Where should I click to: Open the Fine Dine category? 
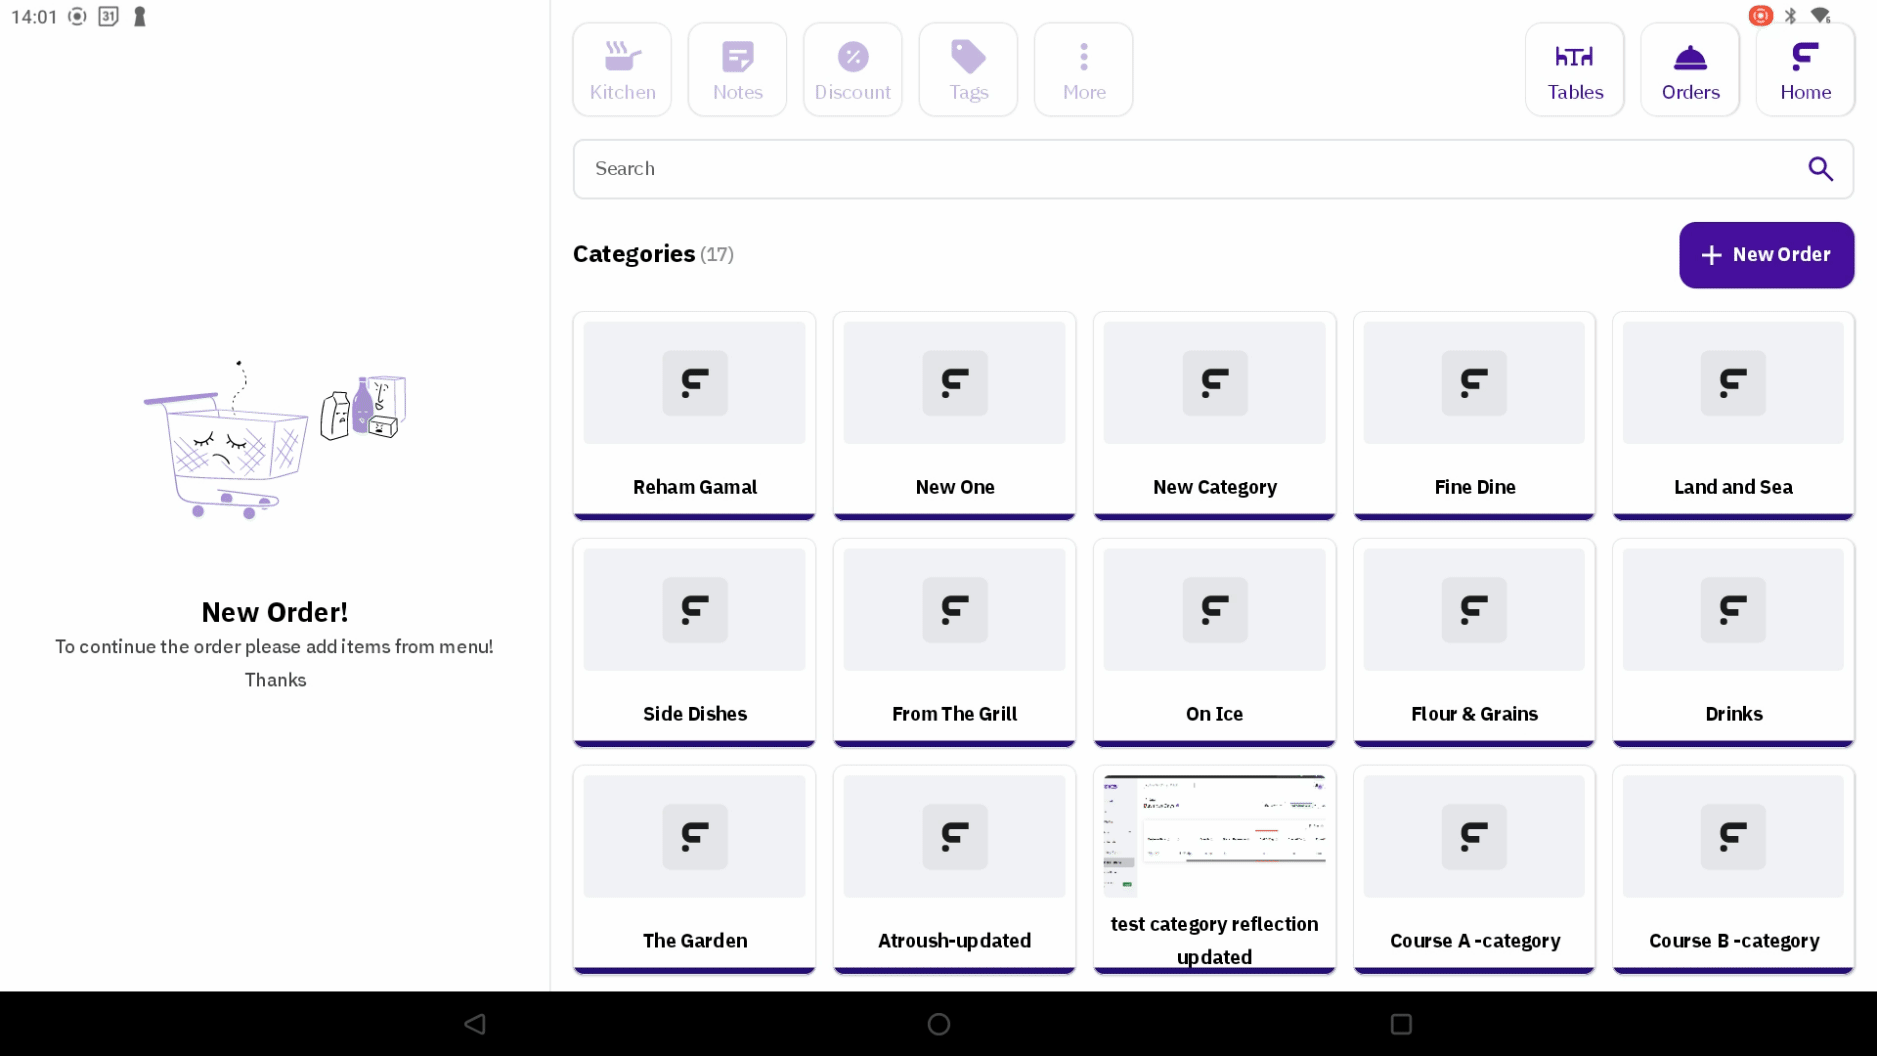(1473, 415)
